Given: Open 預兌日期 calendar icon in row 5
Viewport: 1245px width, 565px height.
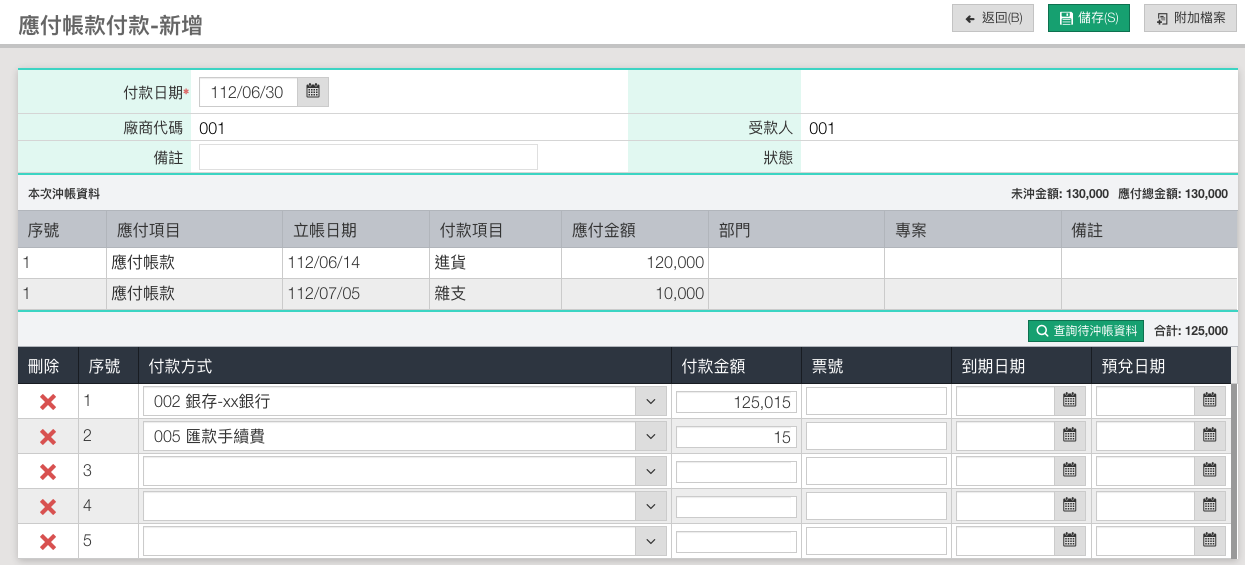Looking at the screenshot, I should pos(1209,541).
